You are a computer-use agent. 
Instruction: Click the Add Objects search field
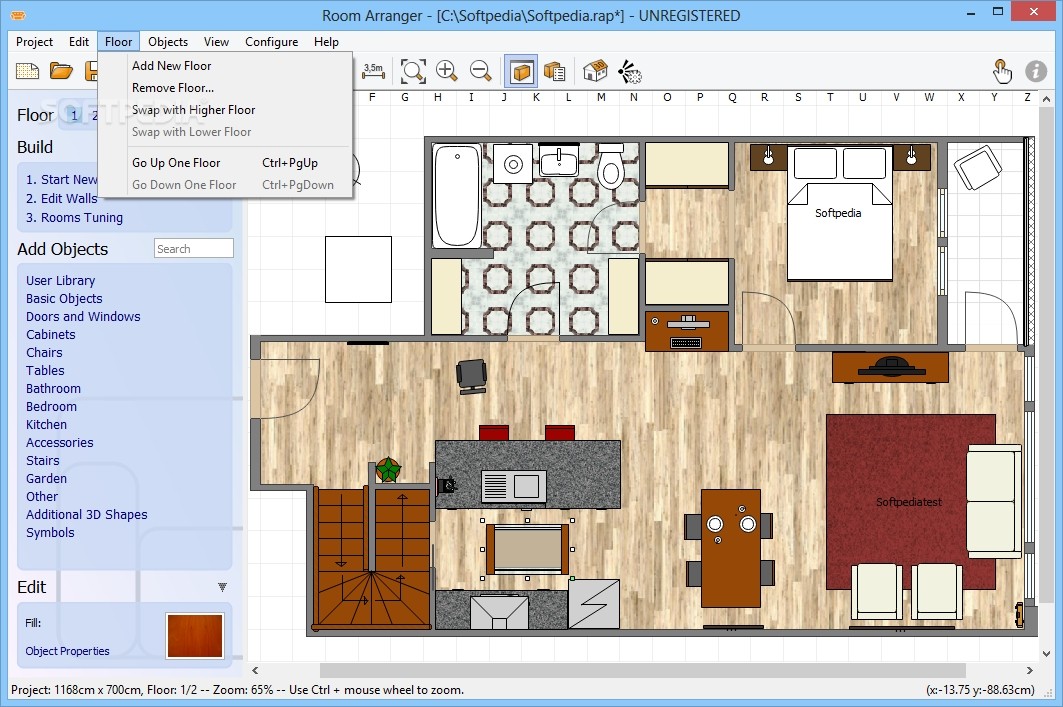click(194, 249)
